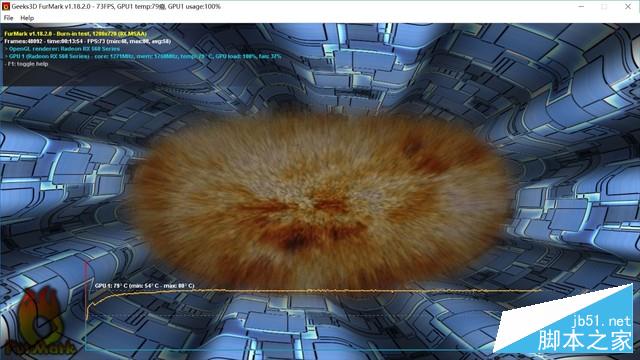Click the Geeks3D FurMark window title text

(116, 7)
